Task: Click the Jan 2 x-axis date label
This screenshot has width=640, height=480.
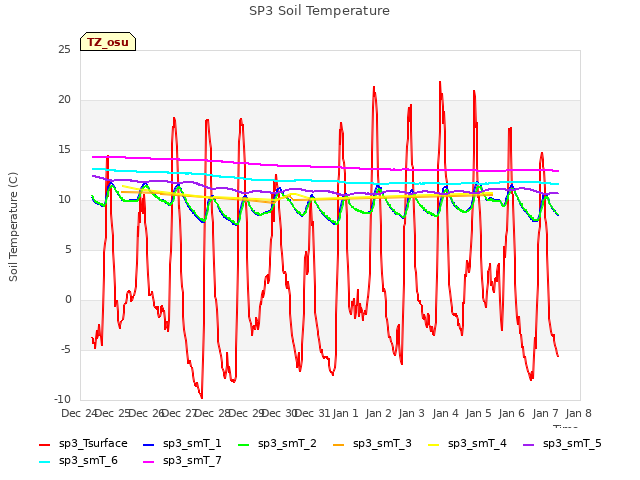Action: click(379, 413)
